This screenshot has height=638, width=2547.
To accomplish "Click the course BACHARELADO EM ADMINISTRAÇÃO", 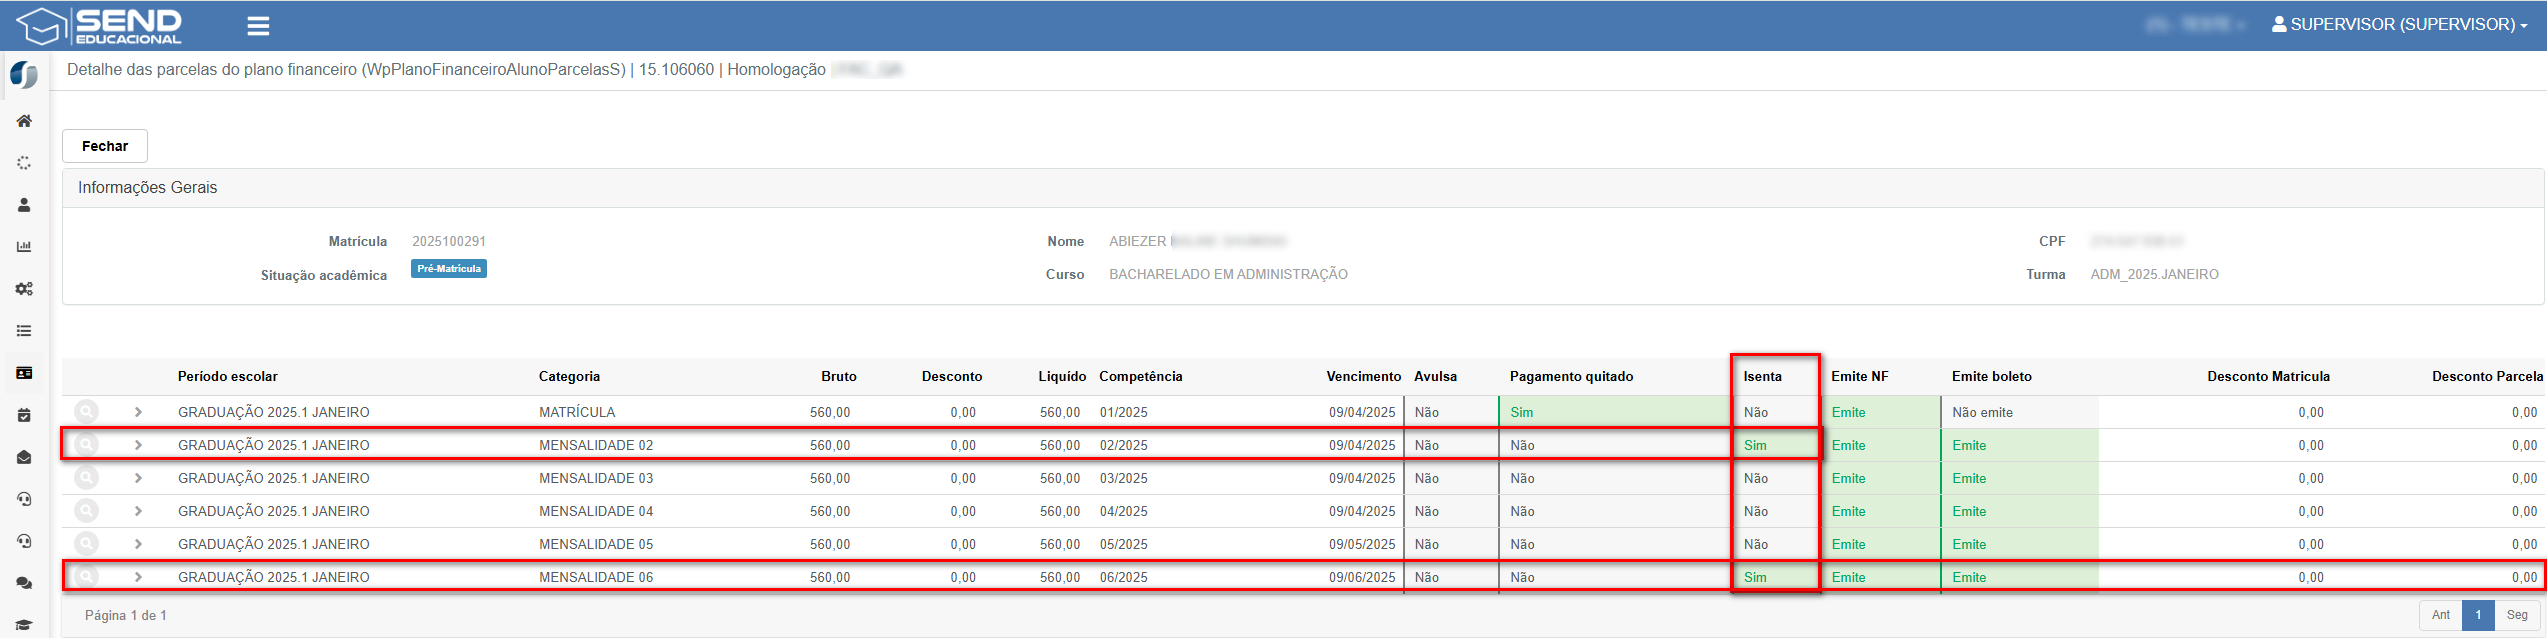I will click(1228, 275).
